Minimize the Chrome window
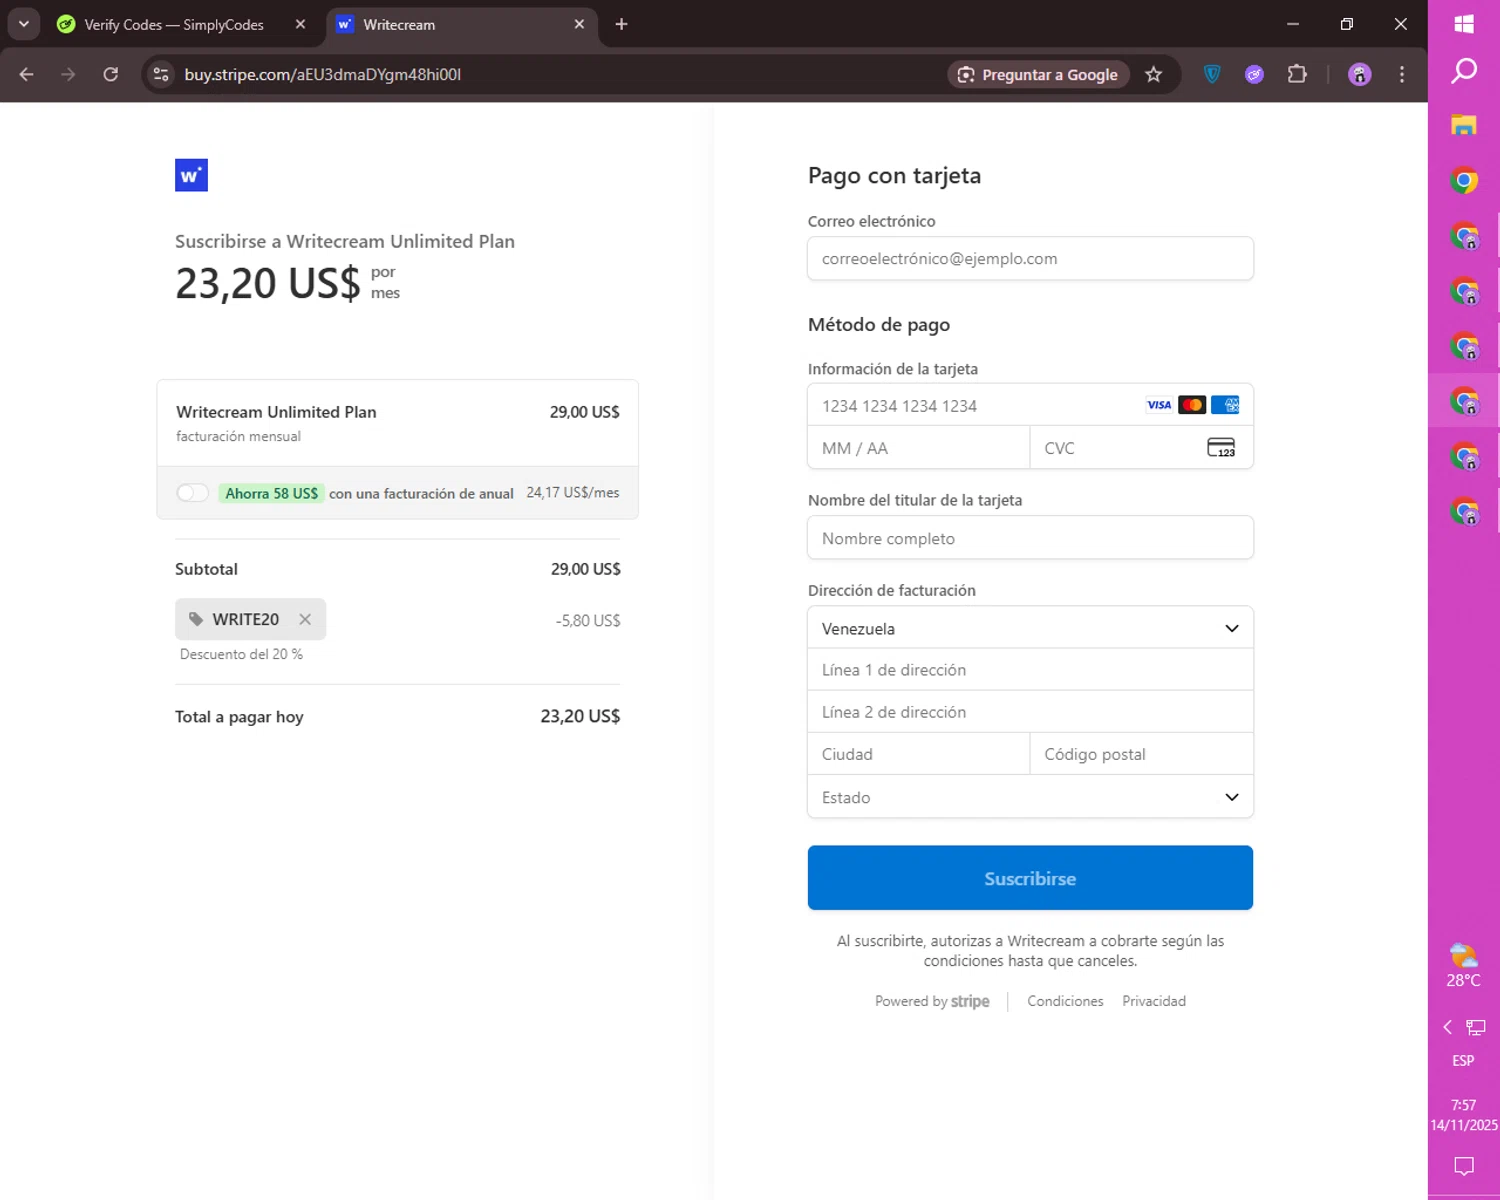Image resolution: width=1500 pixels, height=1200 pixels. (x=1293, y=24)
